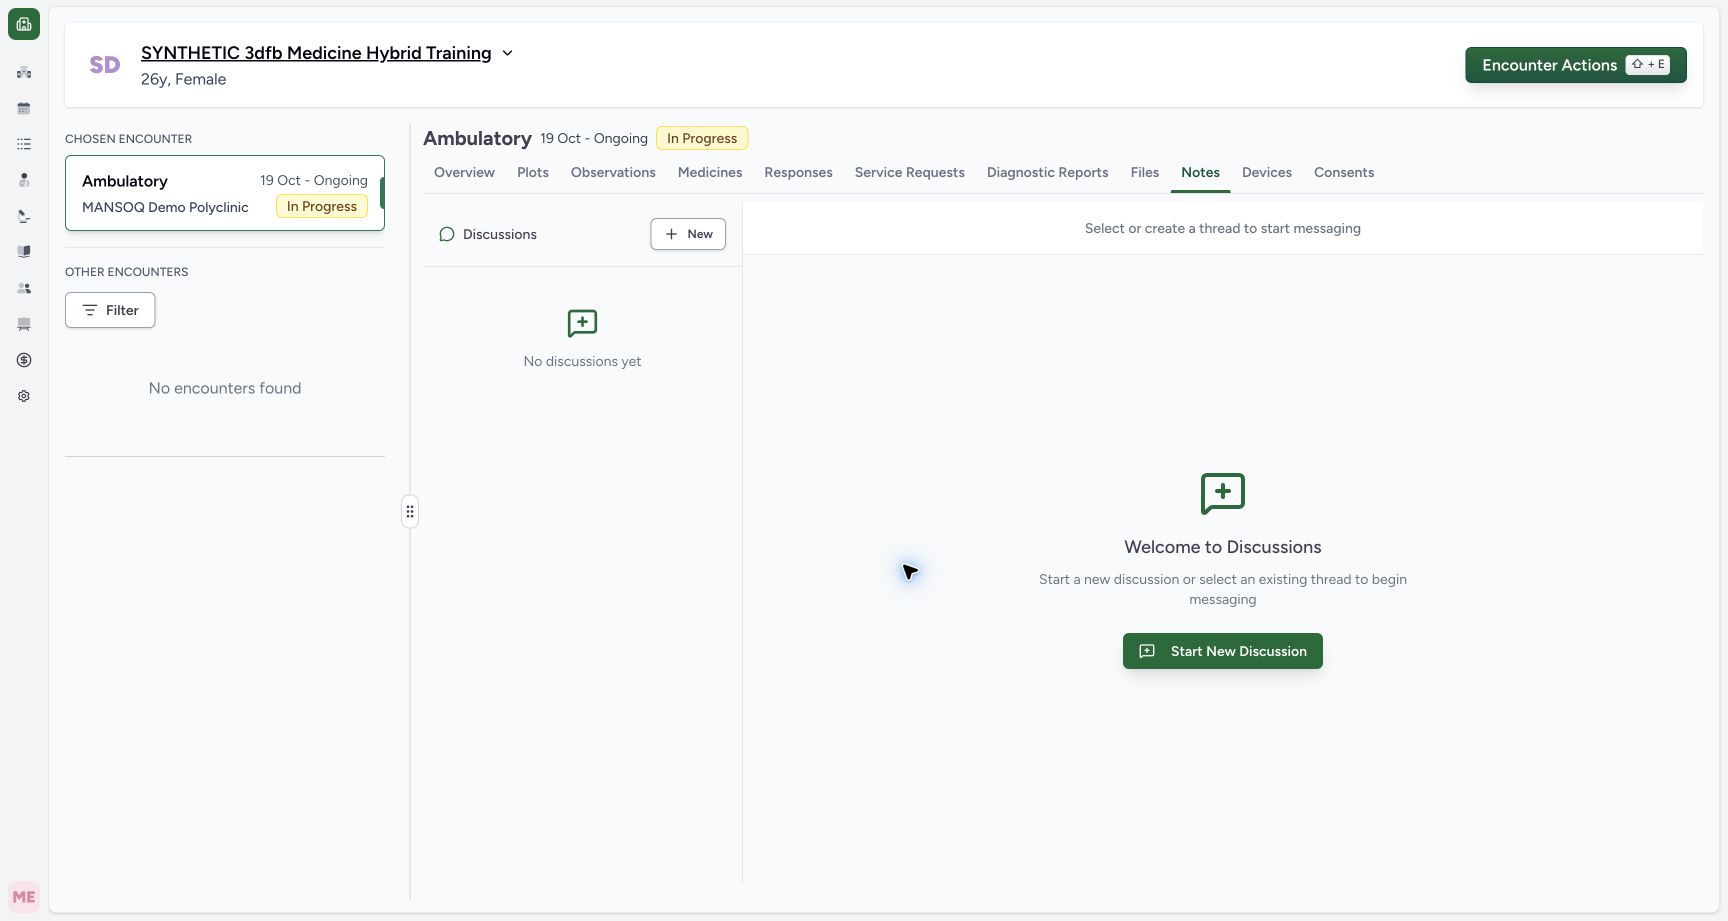1728x921 pixels.
Task: Open the users group sidebar icon
Action: tap(24, 288)
